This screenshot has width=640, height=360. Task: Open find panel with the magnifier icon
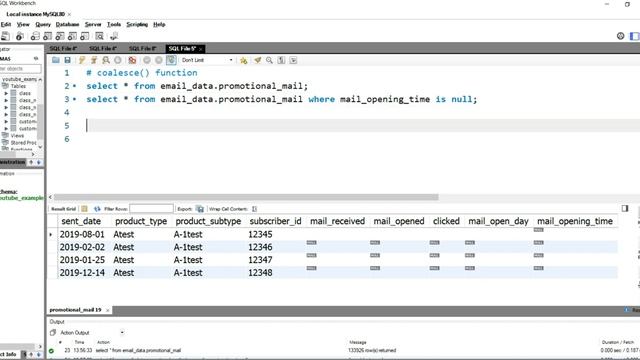(x=269, y=60)
